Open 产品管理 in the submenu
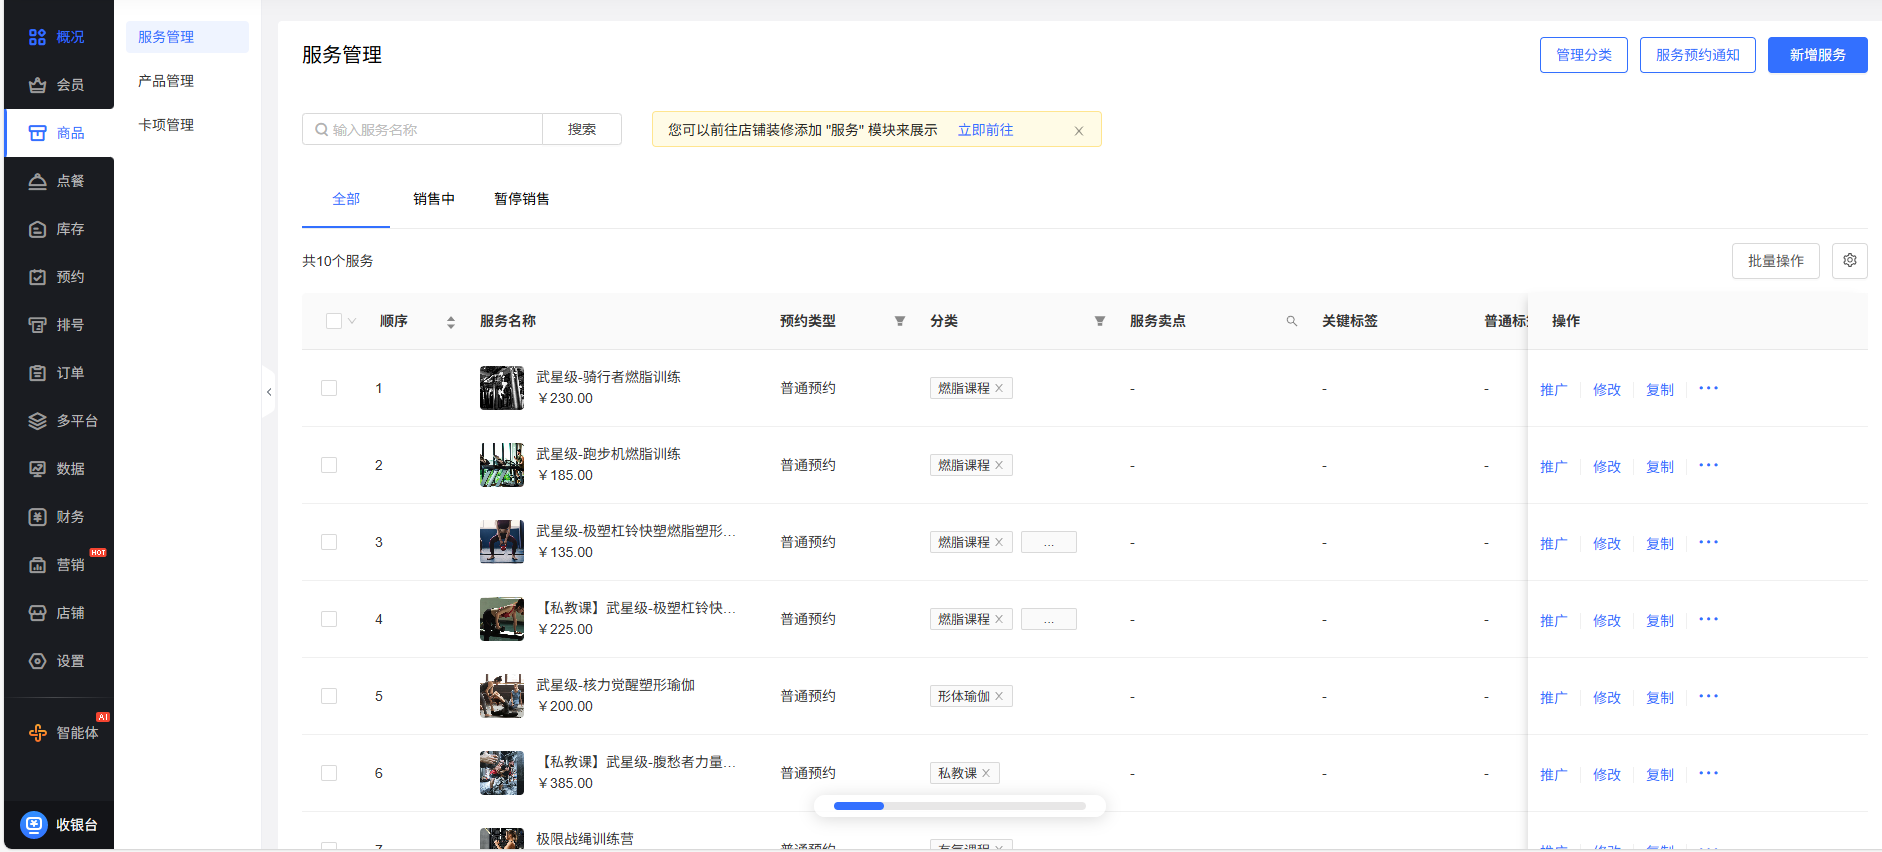The image size is (1882, 852). click(166, 81)
